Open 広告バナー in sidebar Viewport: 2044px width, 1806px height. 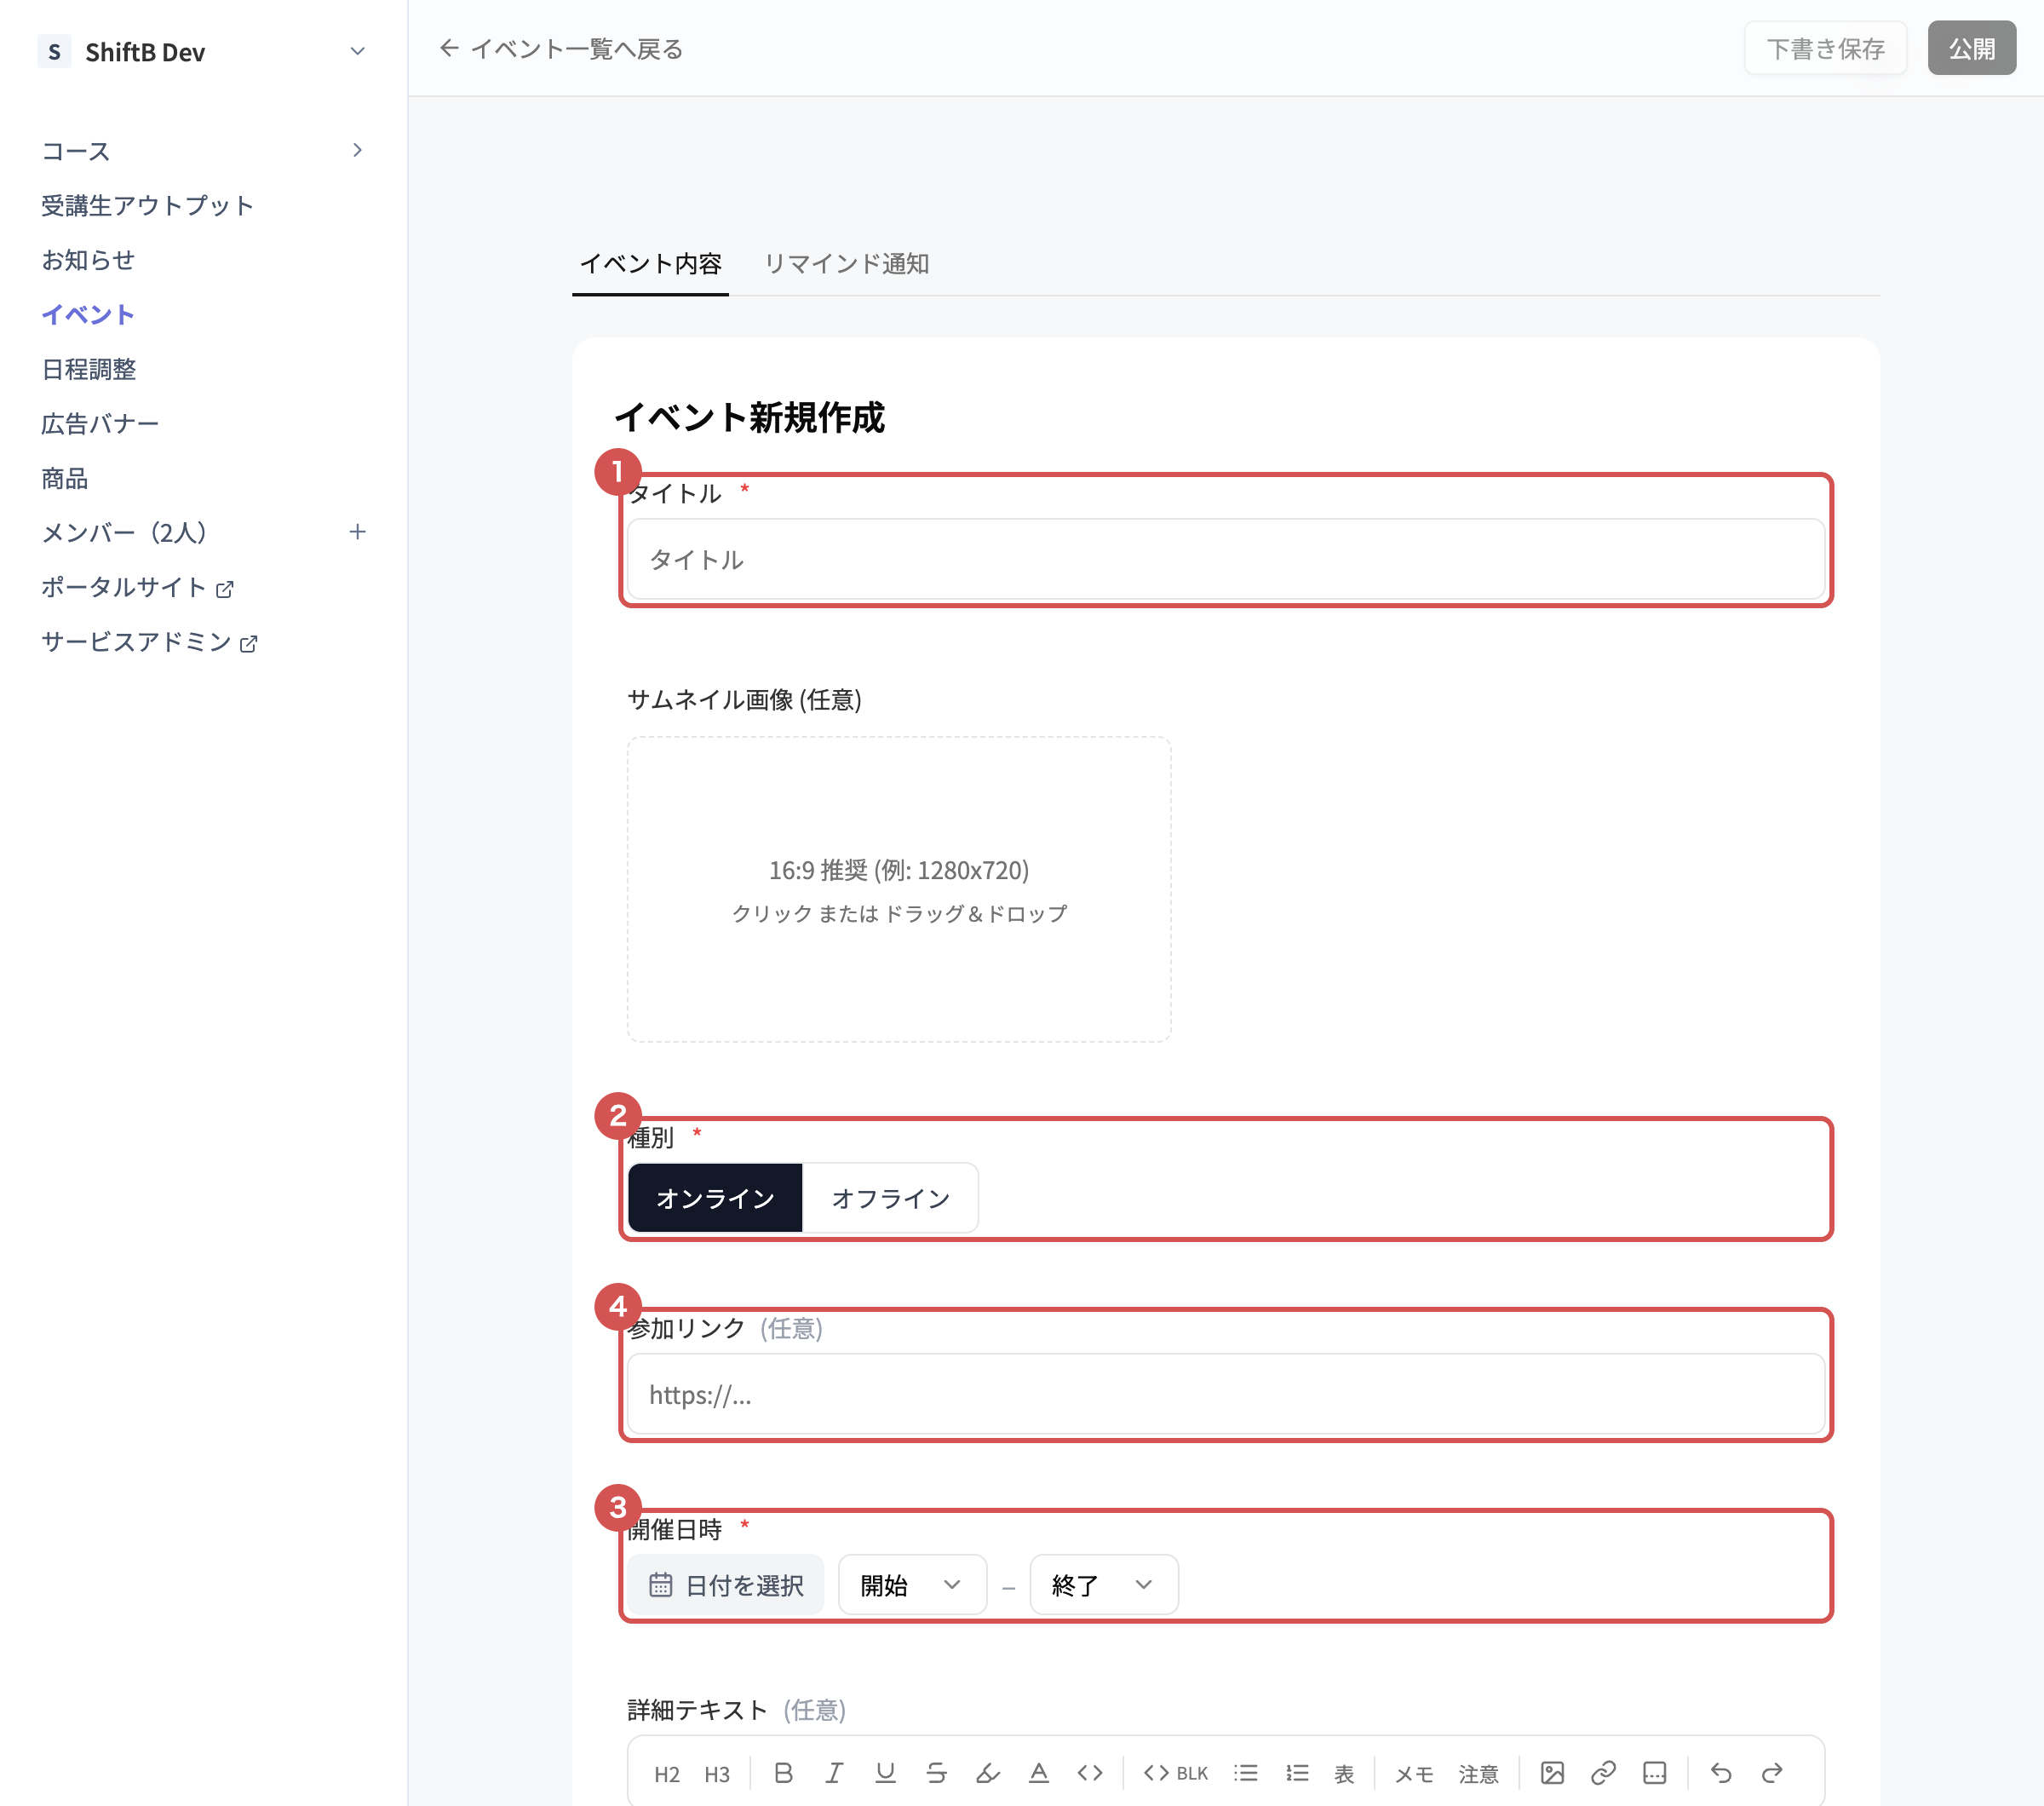[100, 423]
